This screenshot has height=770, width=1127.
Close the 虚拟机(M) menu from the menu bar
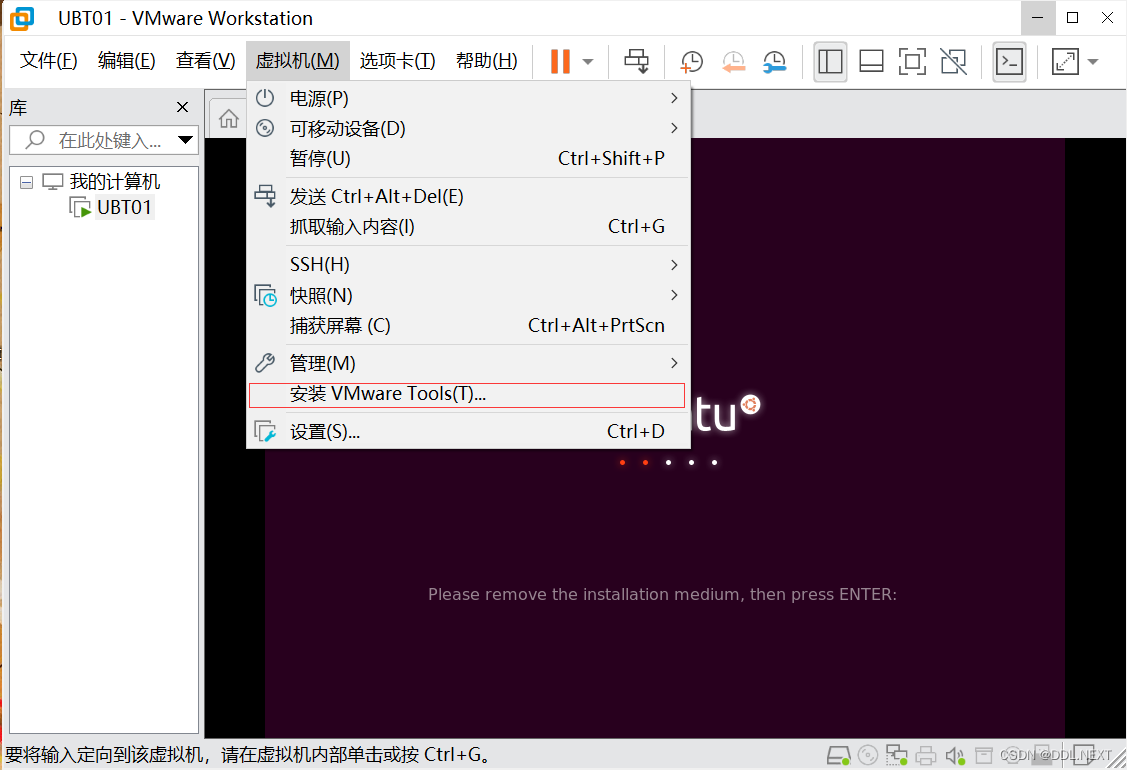tap(298, 60)
